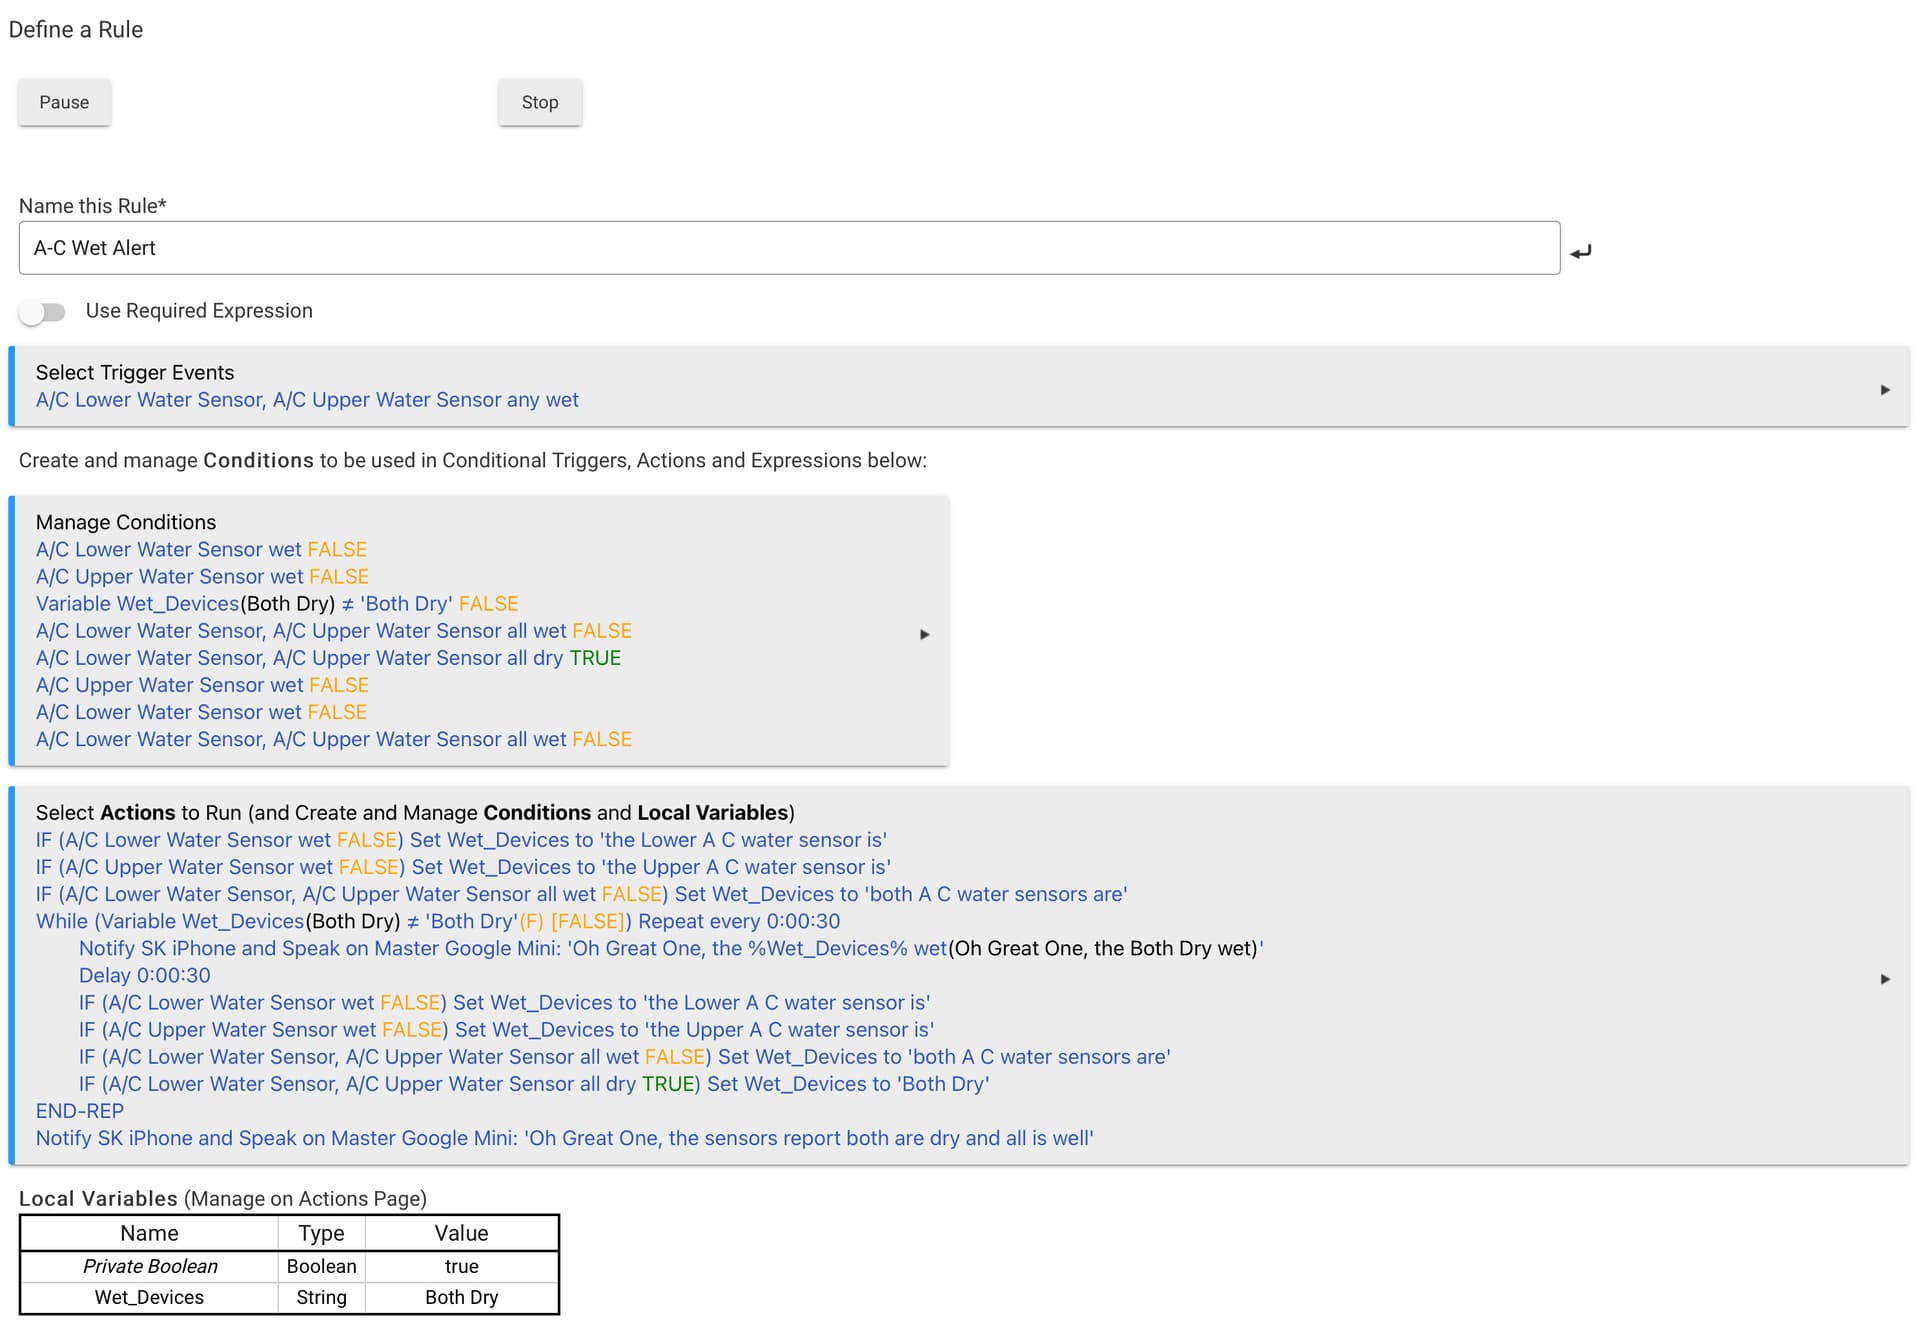1920x1331 pixels.
Task: Click the 'Select Trigger Events' heading
Action: [135, 372]
